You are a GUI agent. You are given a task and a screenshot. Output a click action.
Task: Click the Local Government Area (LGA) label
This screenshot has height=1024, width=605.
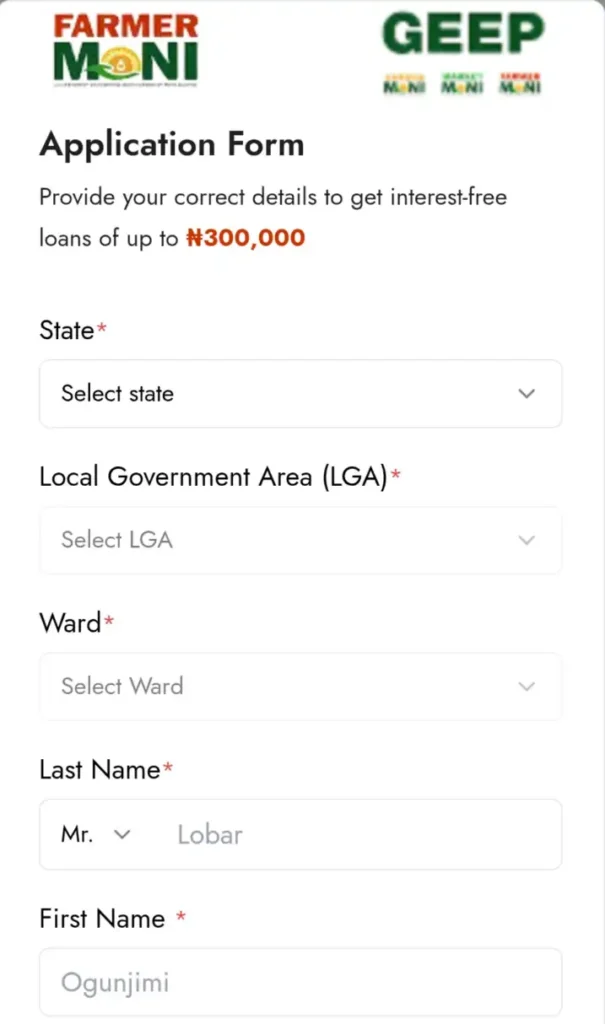214,477
